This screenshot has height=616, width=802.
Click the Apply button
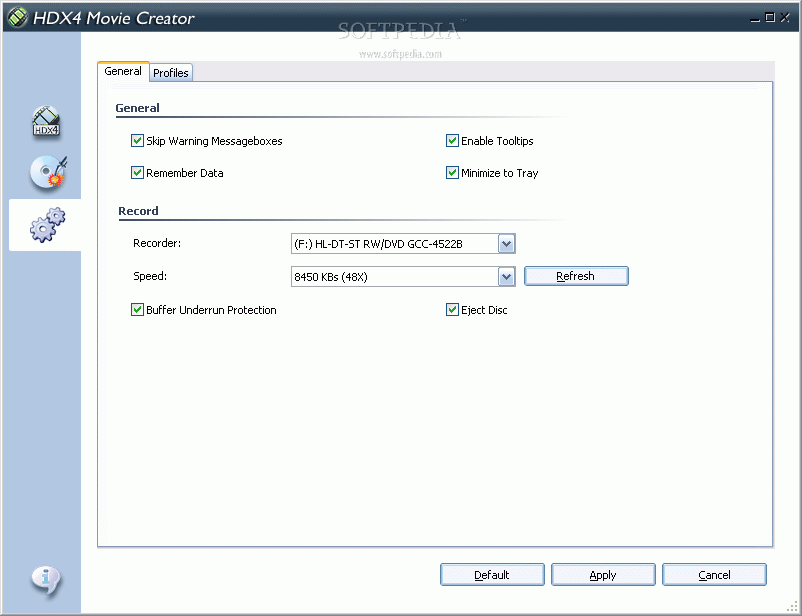pos(603,575)
